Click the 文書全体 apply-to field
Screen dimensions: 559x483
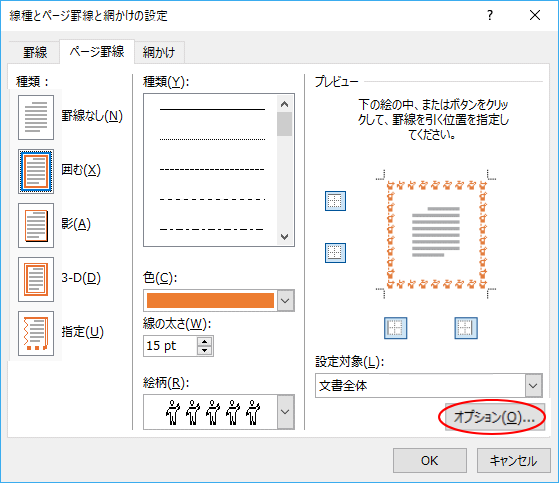420,385
